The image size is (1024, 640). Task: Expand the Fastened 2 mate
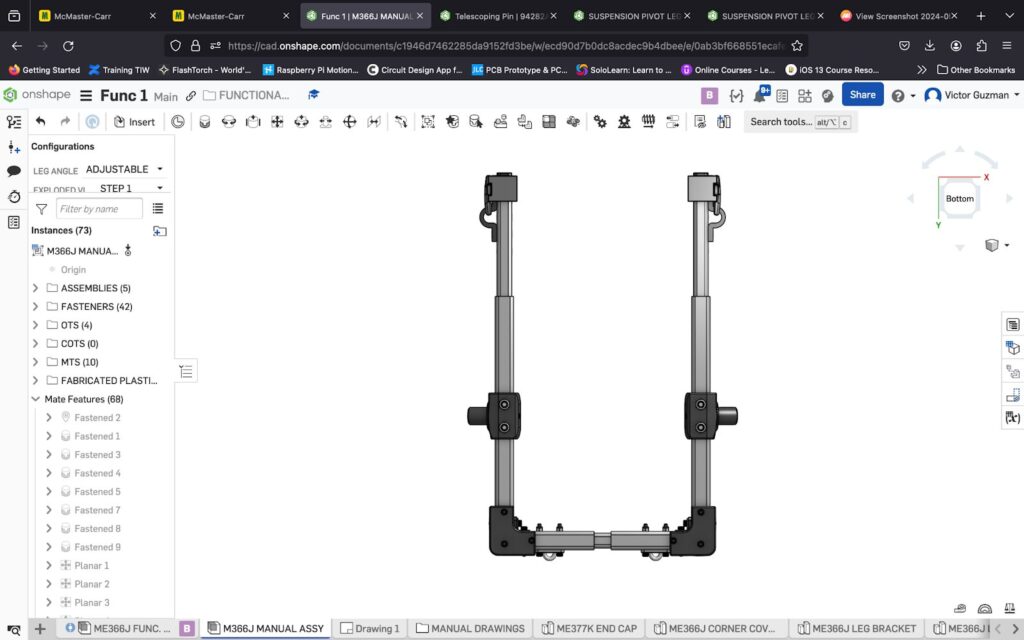[49, 418]
